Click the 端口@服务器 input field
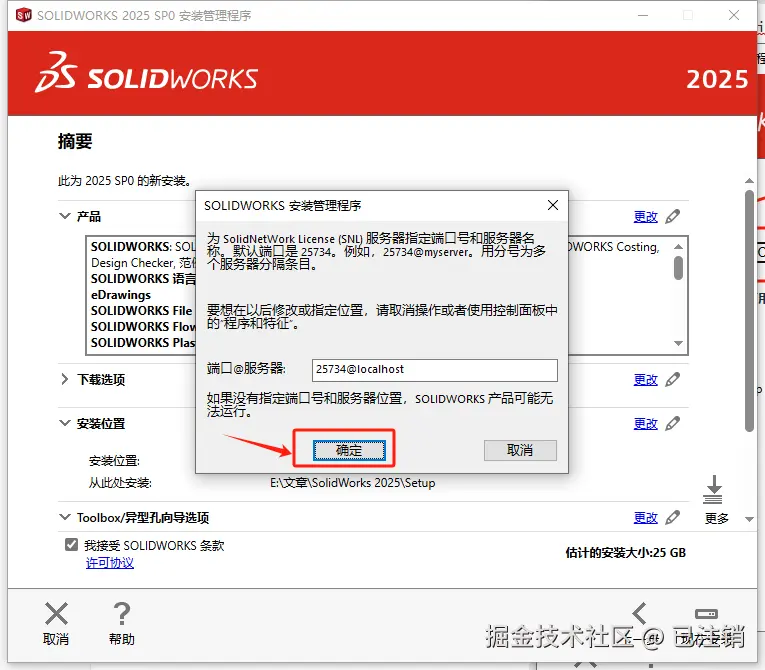 pos(434,370)
